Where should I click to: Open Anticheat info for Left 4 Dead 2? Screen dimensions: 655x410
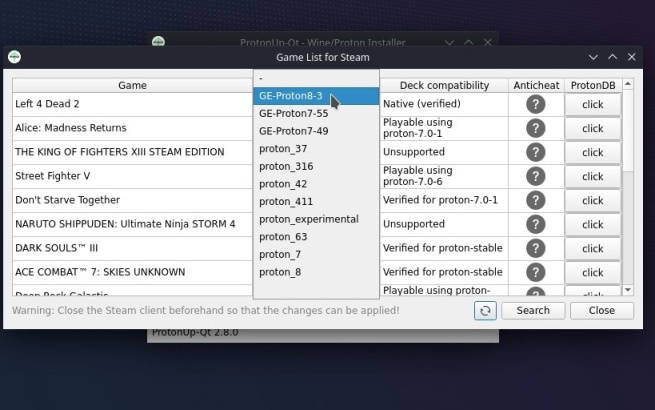536,104
